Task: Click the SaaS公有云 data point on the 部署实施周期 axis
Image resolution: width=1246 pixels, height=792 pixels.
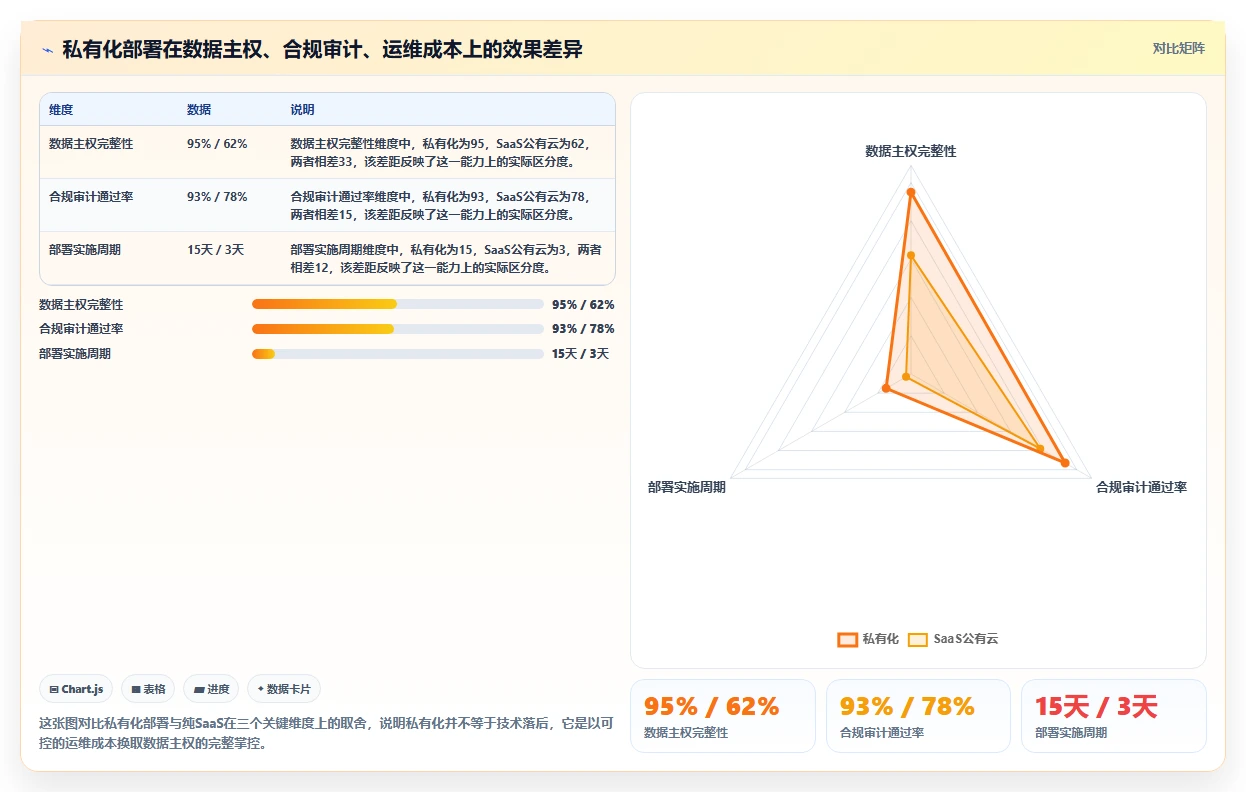Action: (906, 377)
